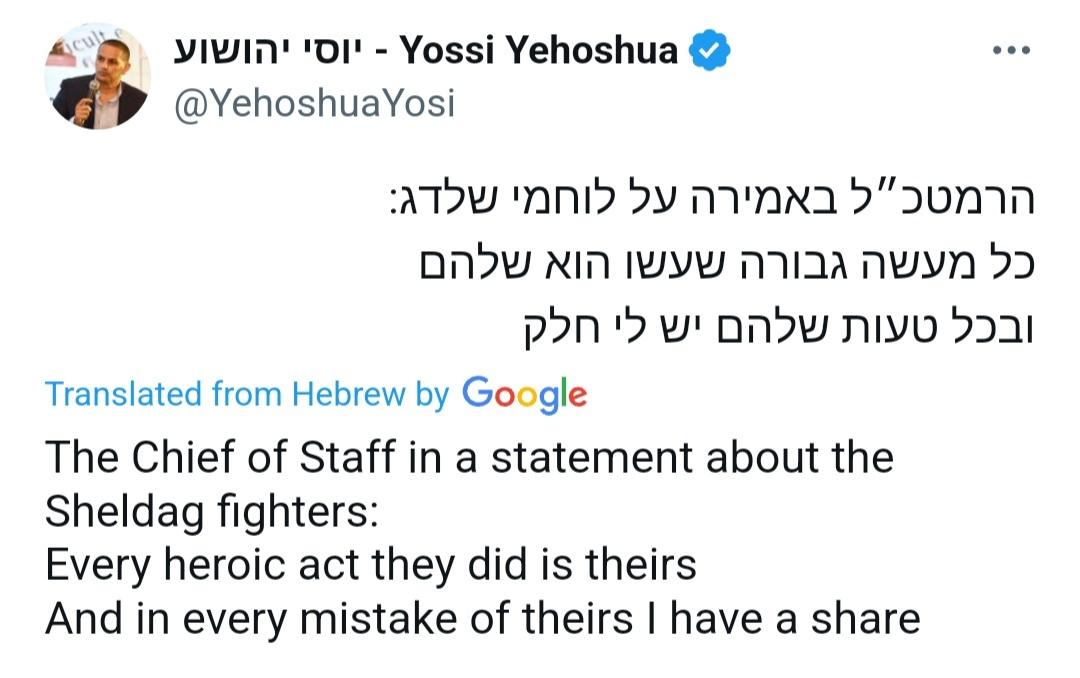Open the @YehoshuaYosi handle link

coord(314,104)
